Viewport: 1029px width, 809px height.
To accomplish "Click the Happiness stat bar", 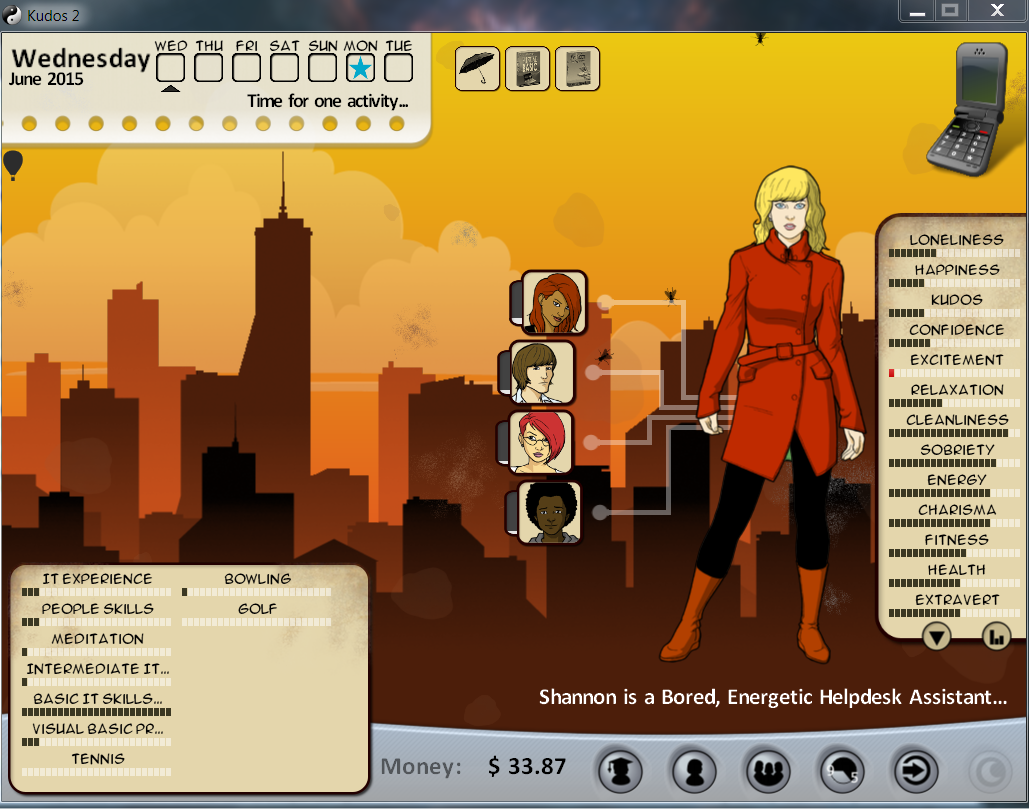I will (x=955, y=283).
